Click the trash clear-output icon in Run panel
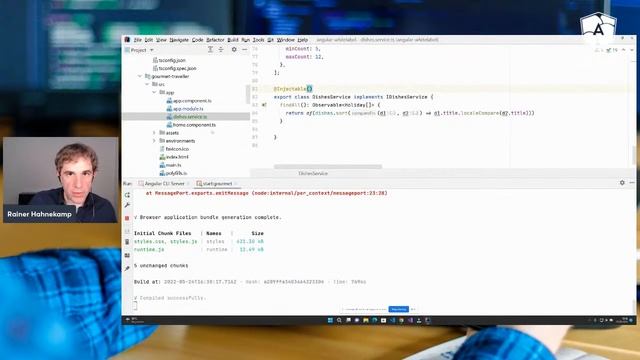Viewport: 640px width, 360px height. pyautogui.click(x=127, y=242)
